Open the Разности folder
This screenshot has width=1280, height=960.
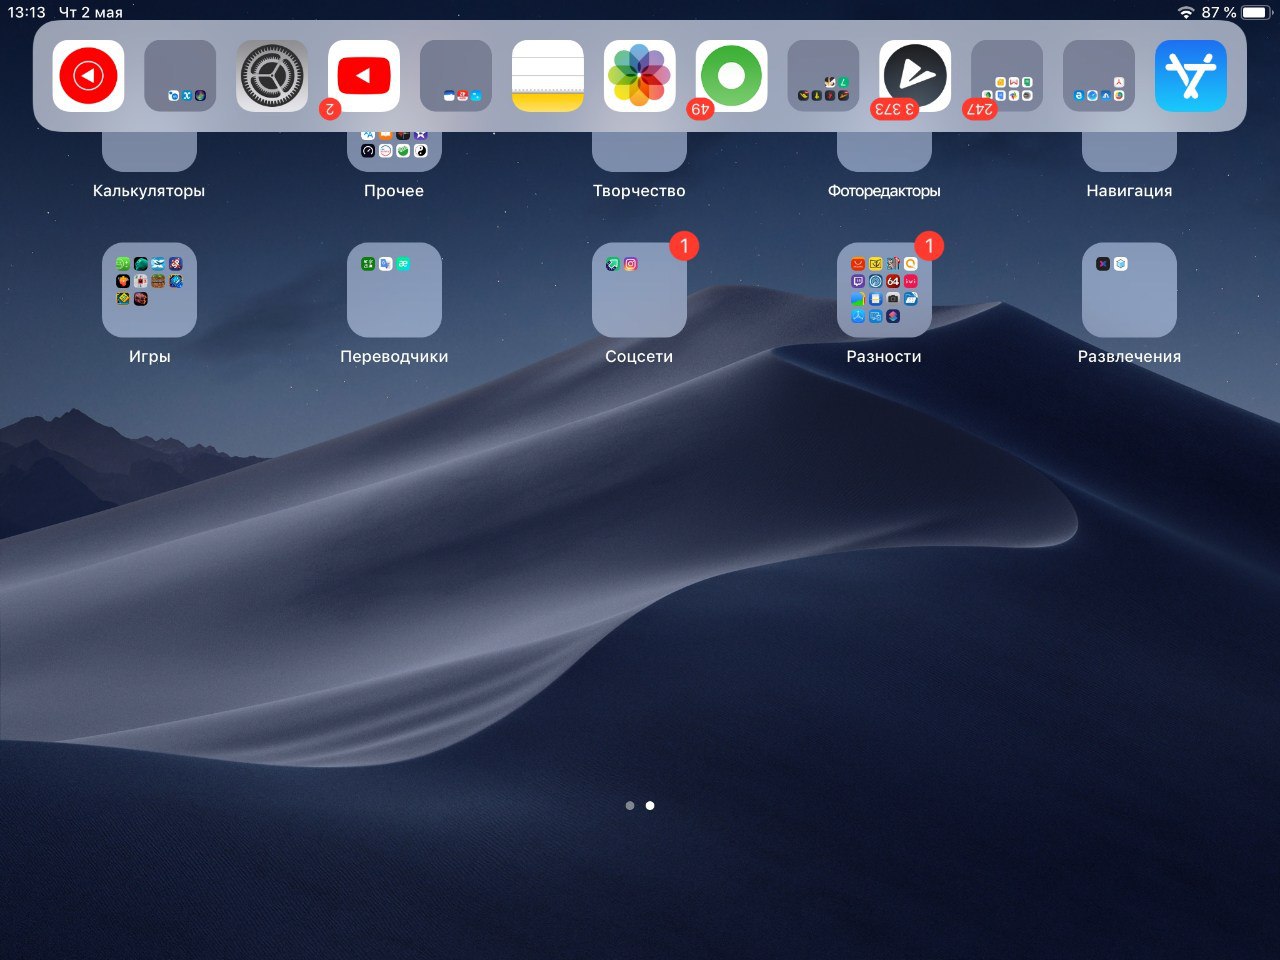tap(884, 290)
